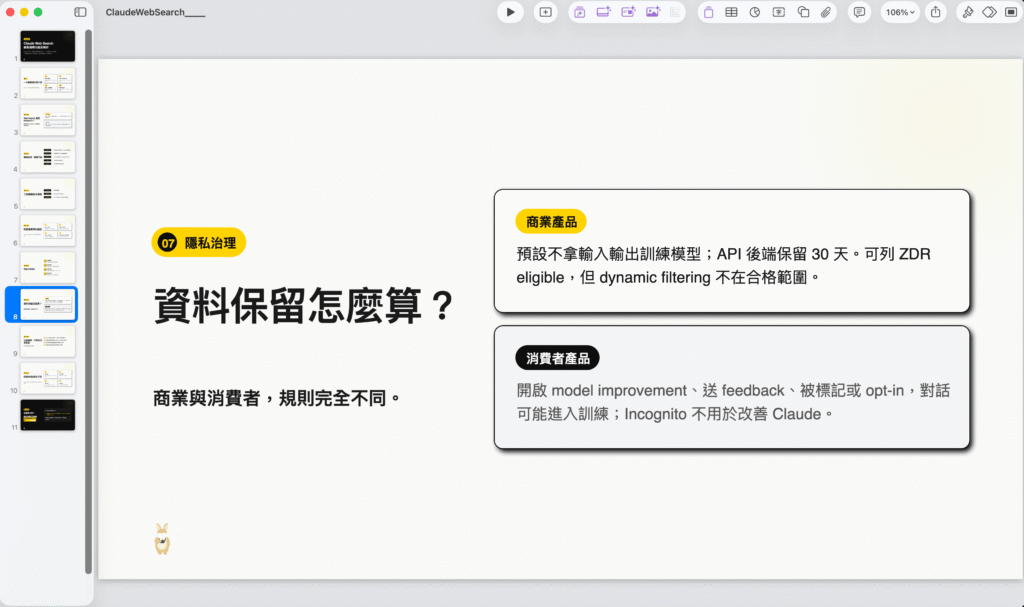Select slide 6 thumbnail
The height and width of the screenshot is (607, 1024).
(x=48, y=231)
